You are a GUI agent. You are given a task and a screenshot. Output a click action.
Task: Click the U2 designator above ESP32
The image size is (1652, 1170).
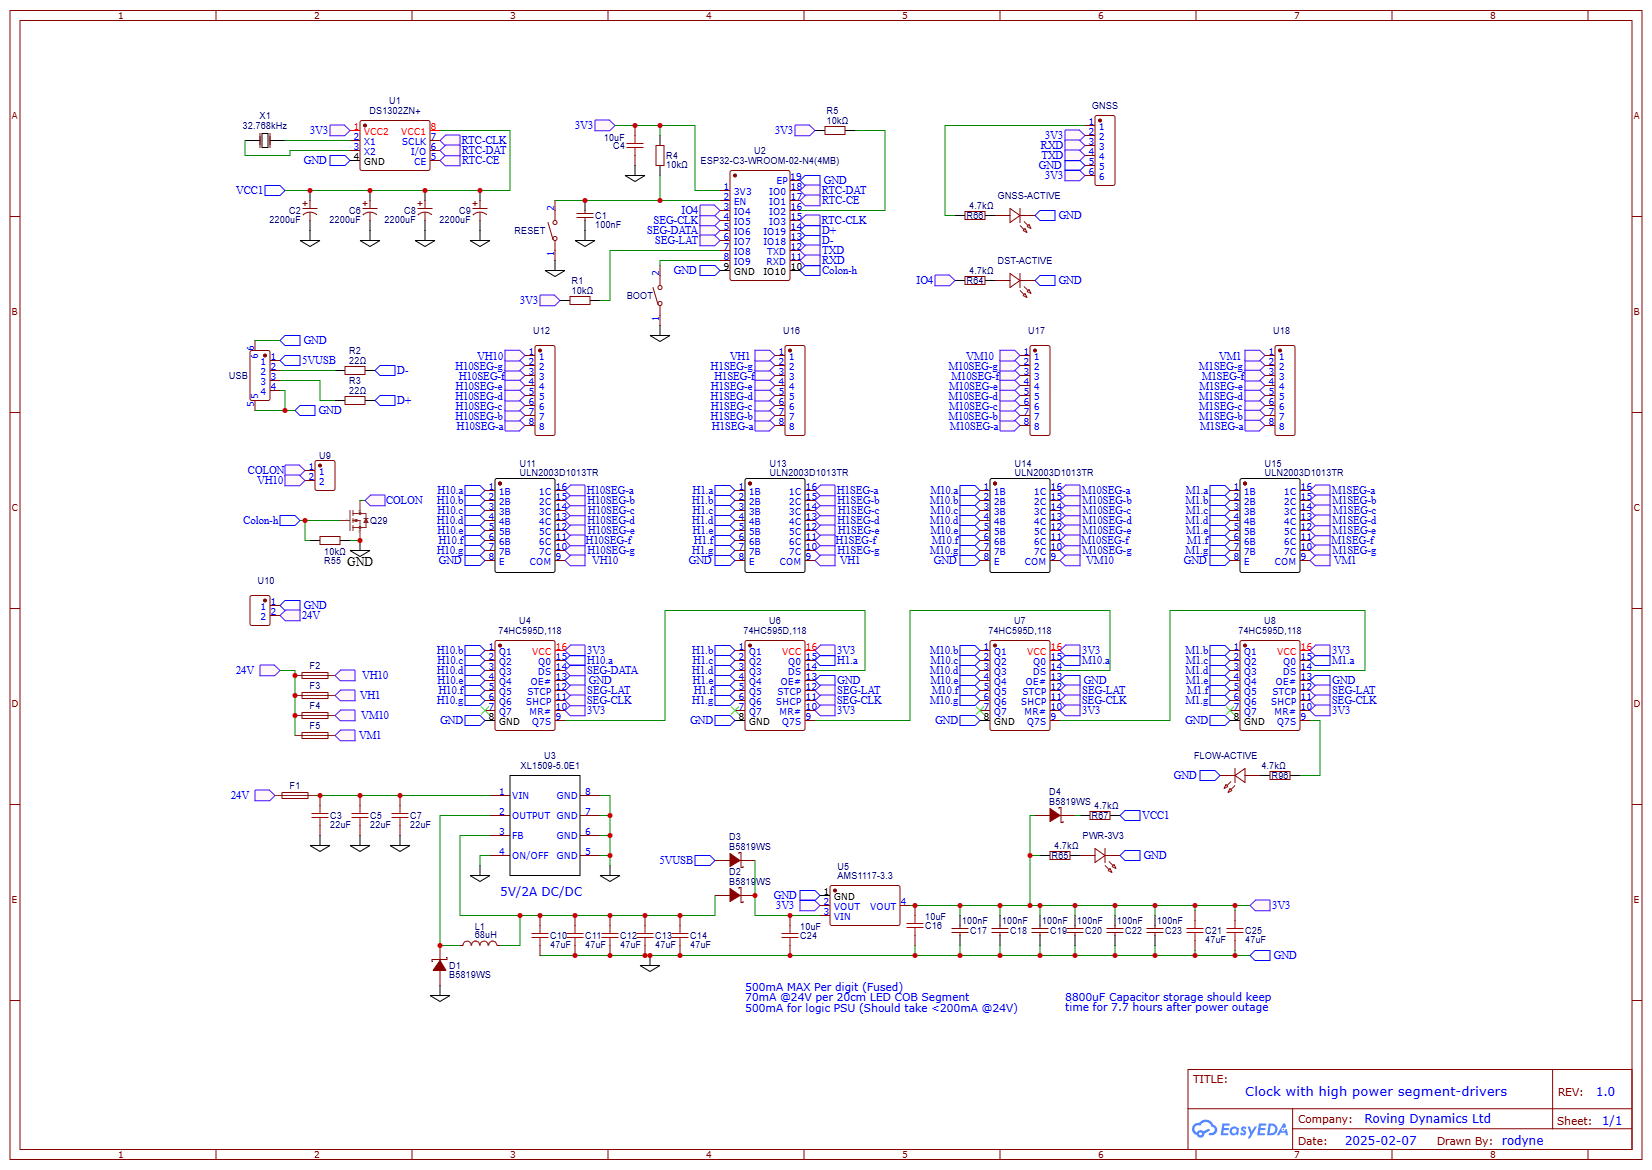point(760,151)
